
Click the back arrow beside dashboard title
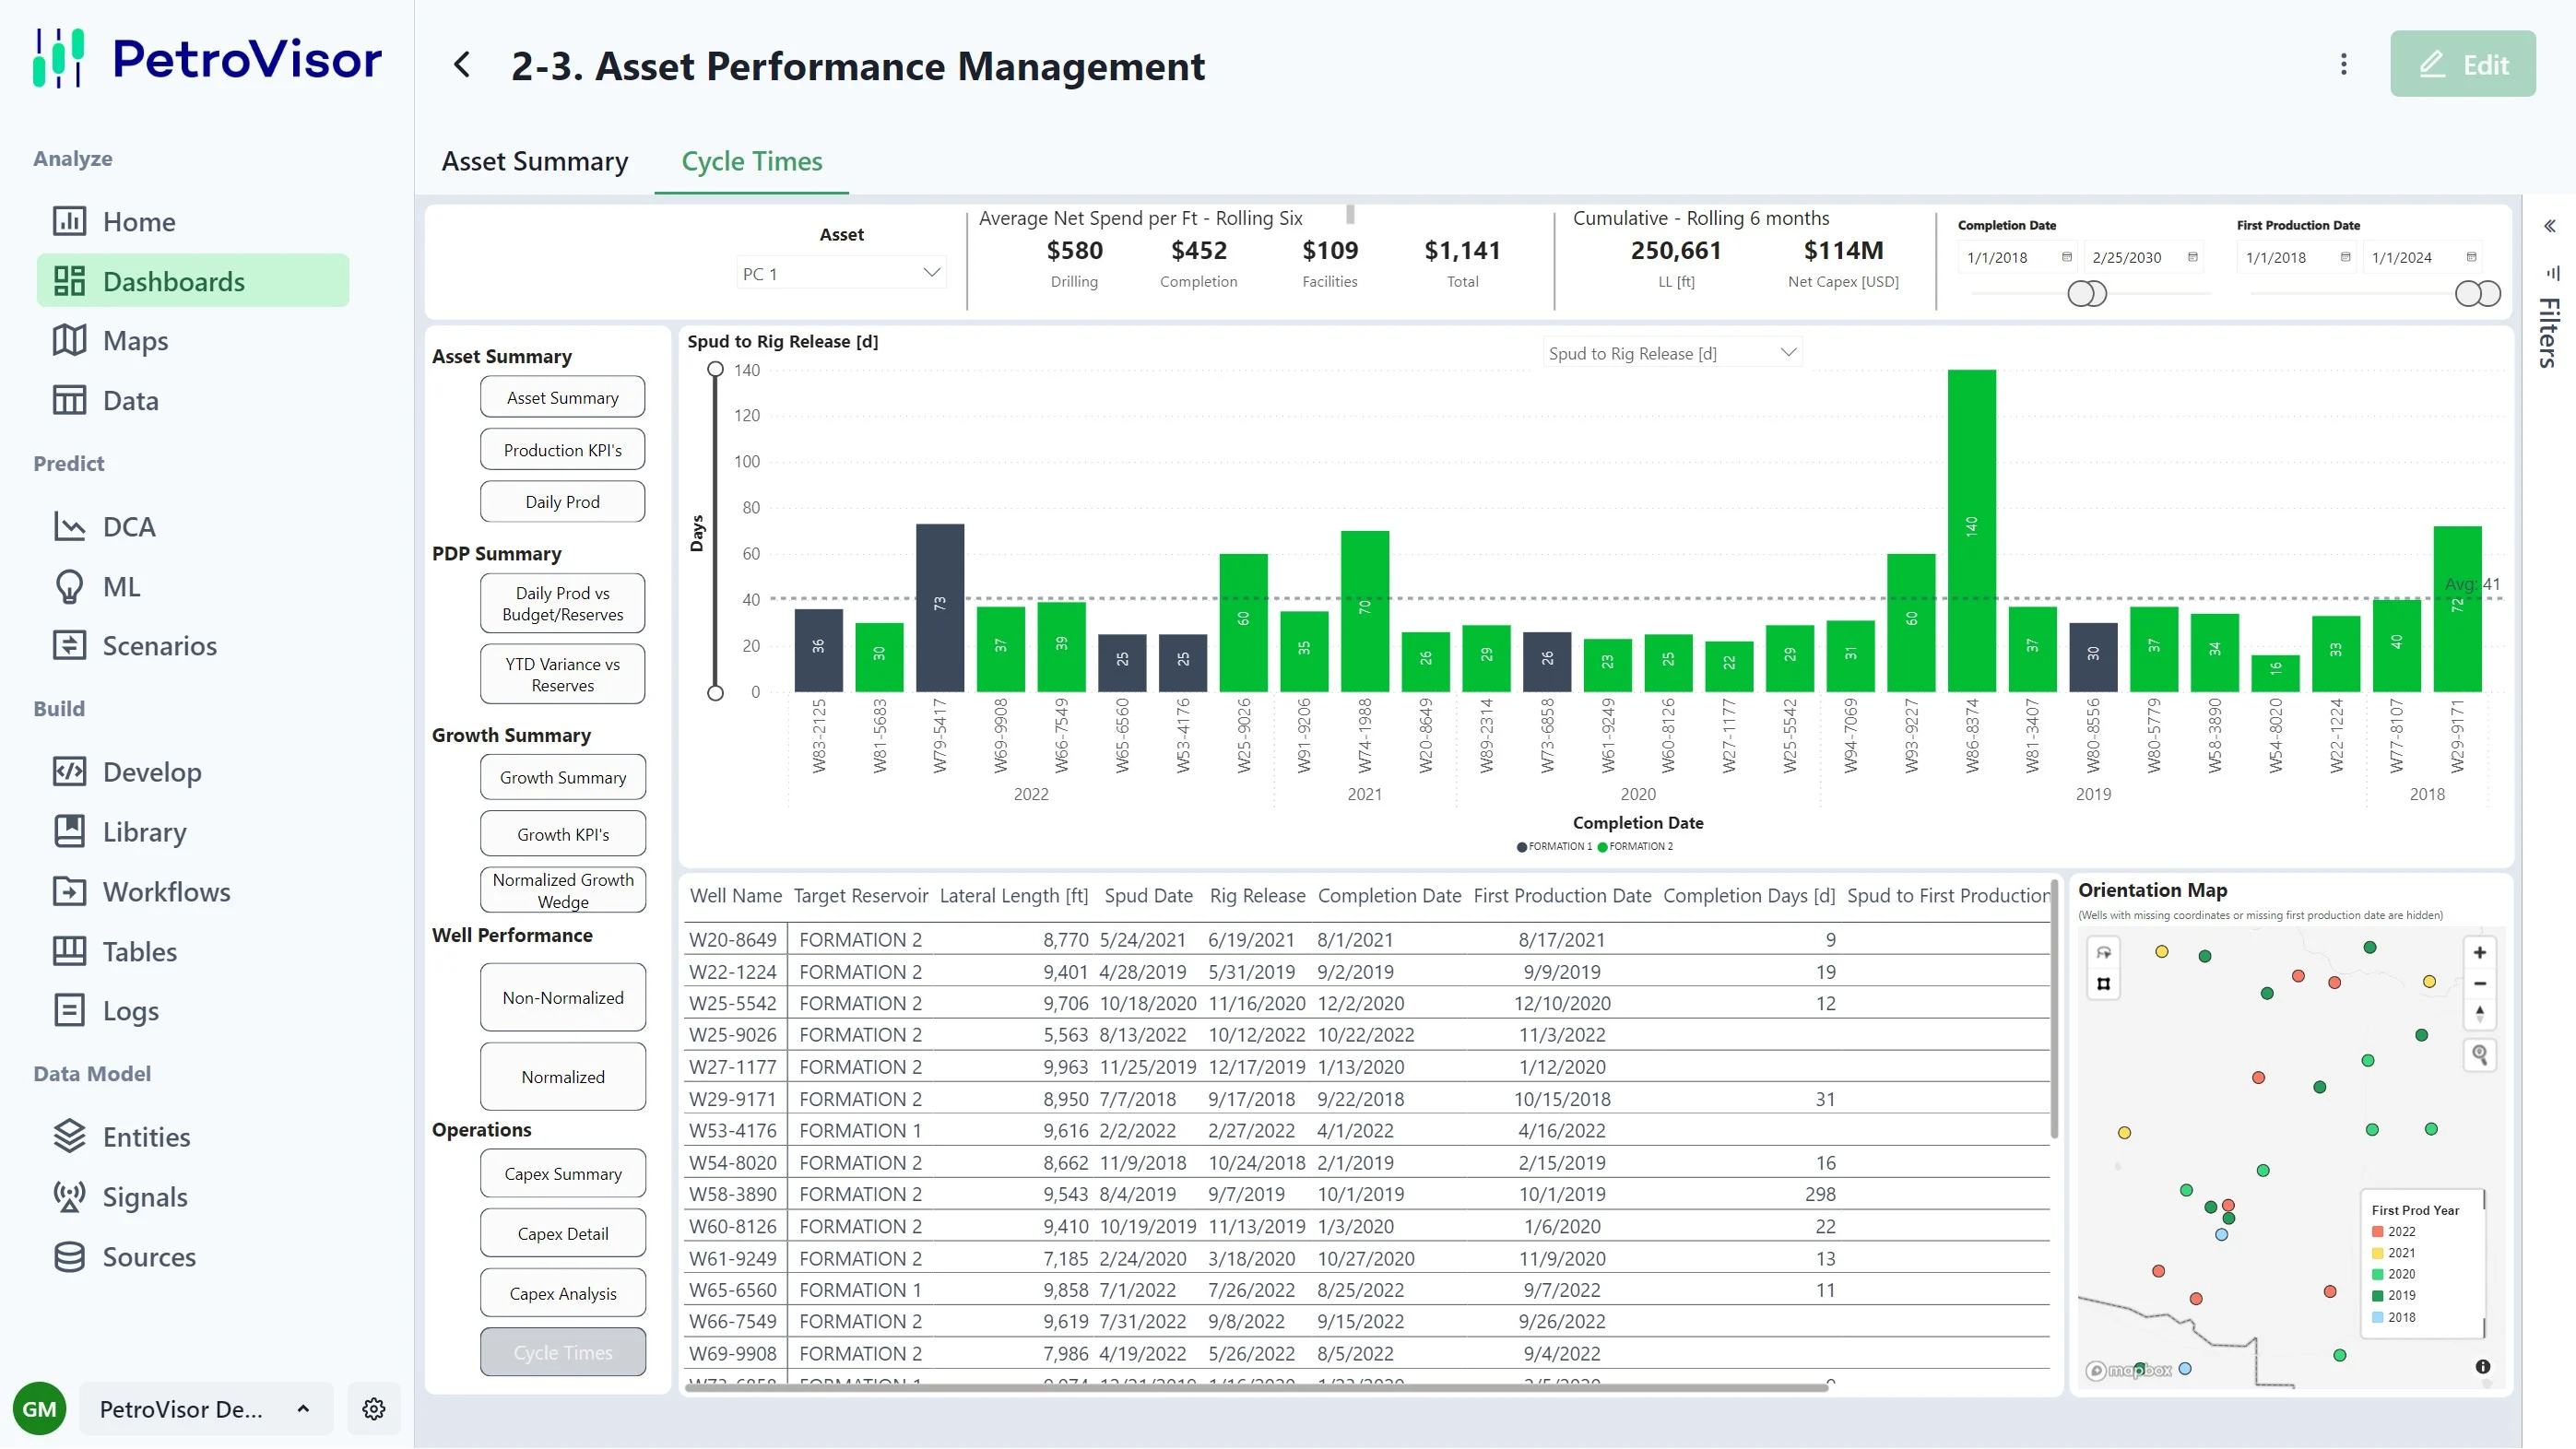tap(462, 66)
